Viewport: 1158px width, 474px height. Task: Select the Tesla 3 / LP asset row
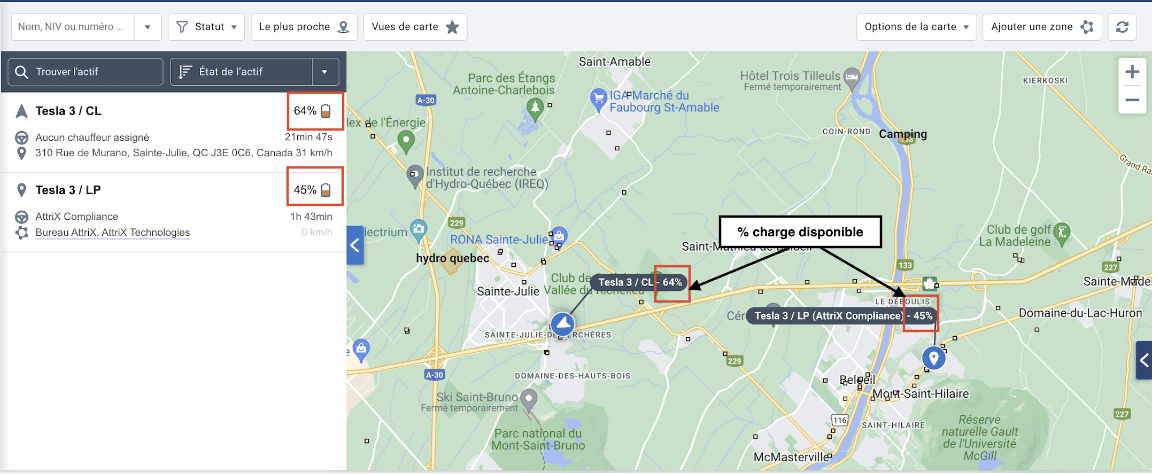174,212
